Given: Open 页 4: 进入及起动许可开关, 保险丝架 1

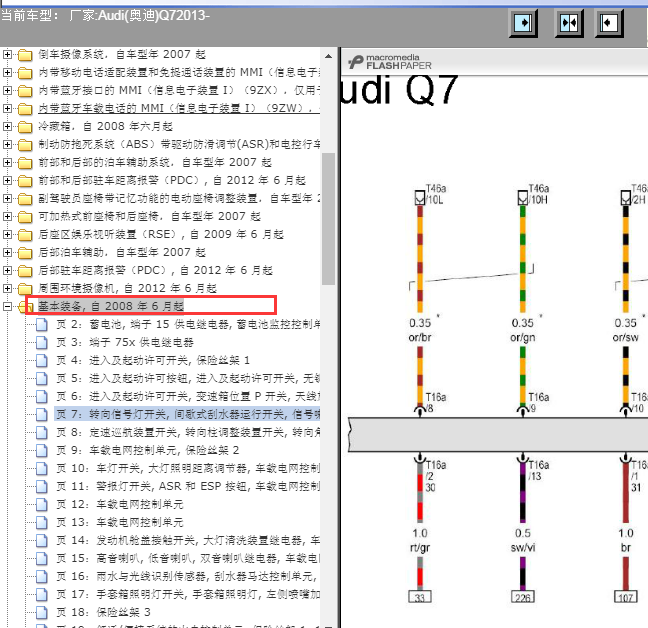Looking at the screenshot, I should [153, 360].
